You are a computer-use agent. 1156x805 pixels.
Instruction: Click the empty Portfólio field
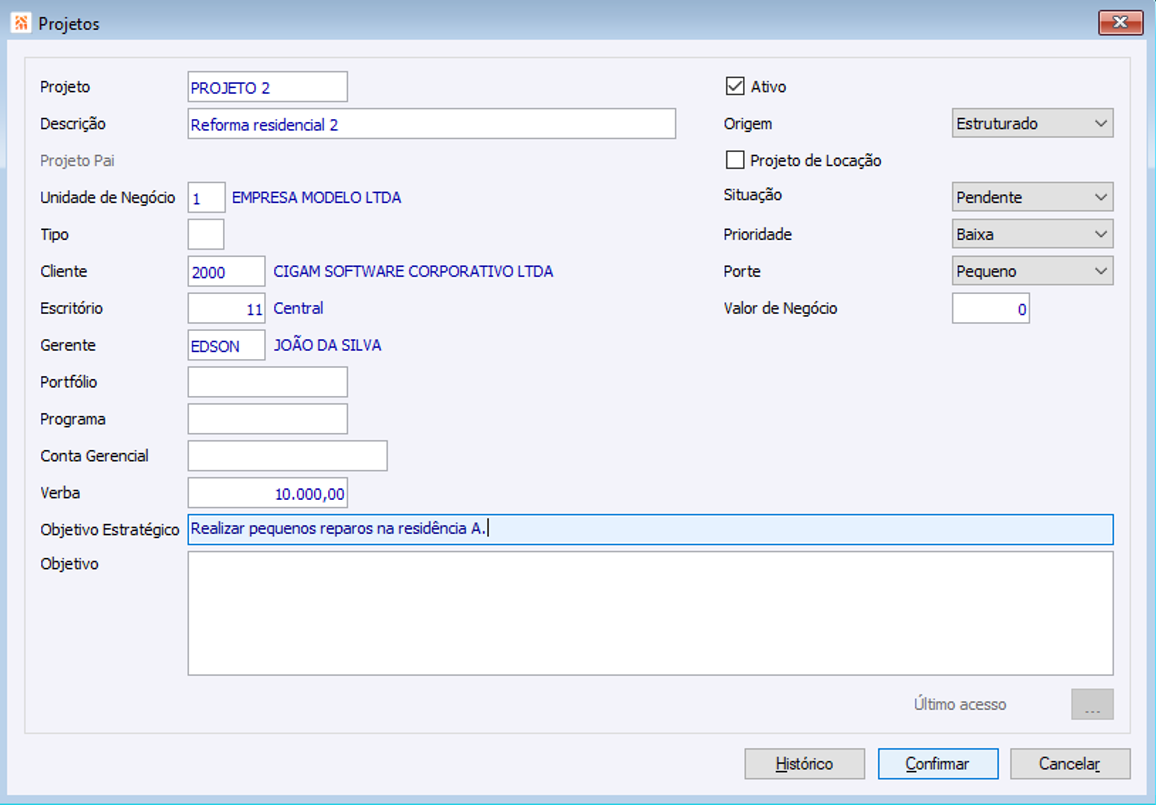268,382
